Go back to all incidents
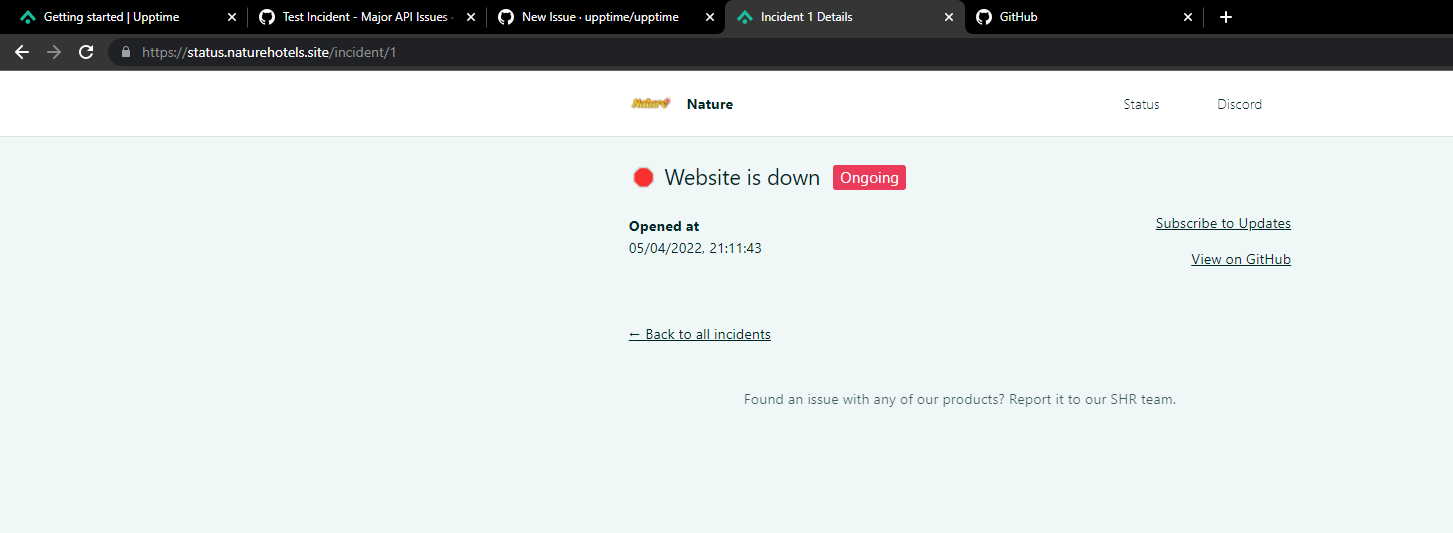The image size is (1453, 533). tap(700, 334)
